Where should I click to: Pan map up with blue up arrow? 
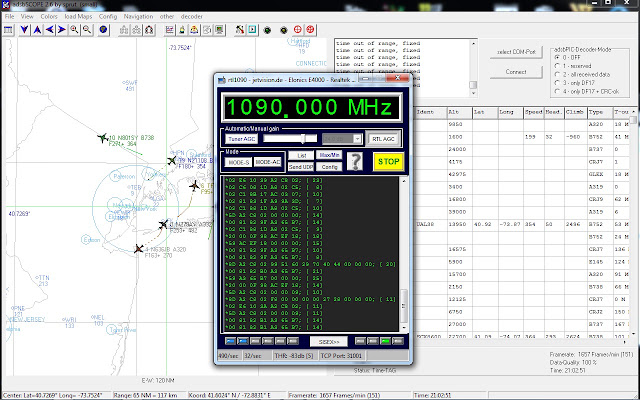pyautogui.click(x=37, y=30)
